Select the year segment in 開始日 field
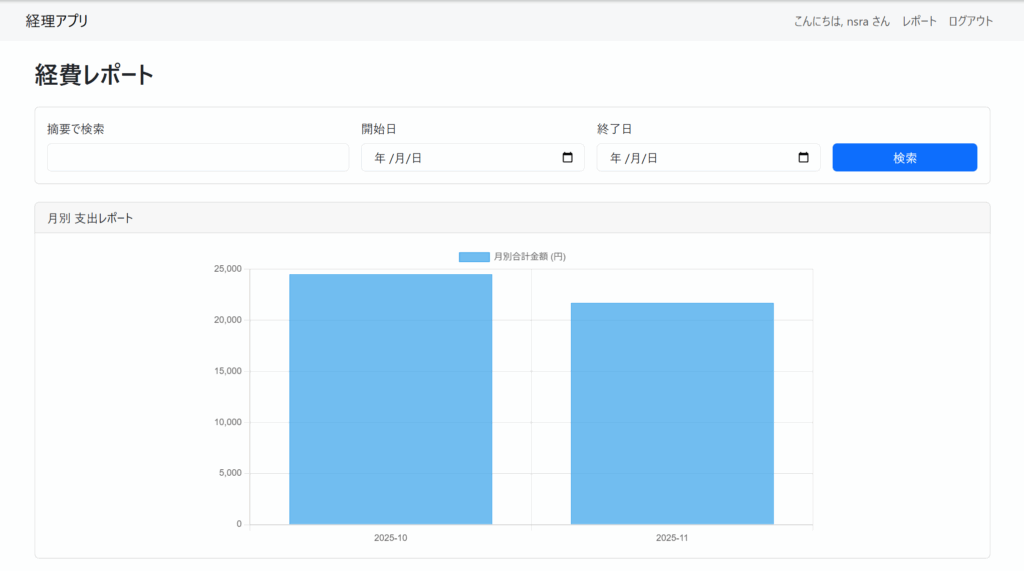This screenshot has width=1024, height=571. pyautogui.click(x=379, y=158)
